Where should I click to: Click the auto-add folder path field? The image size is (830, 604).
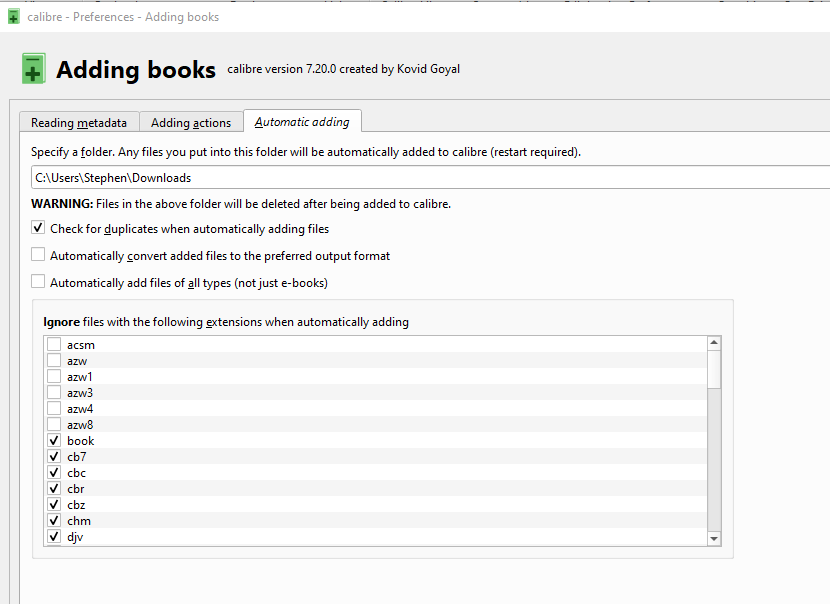coord(430,178)
